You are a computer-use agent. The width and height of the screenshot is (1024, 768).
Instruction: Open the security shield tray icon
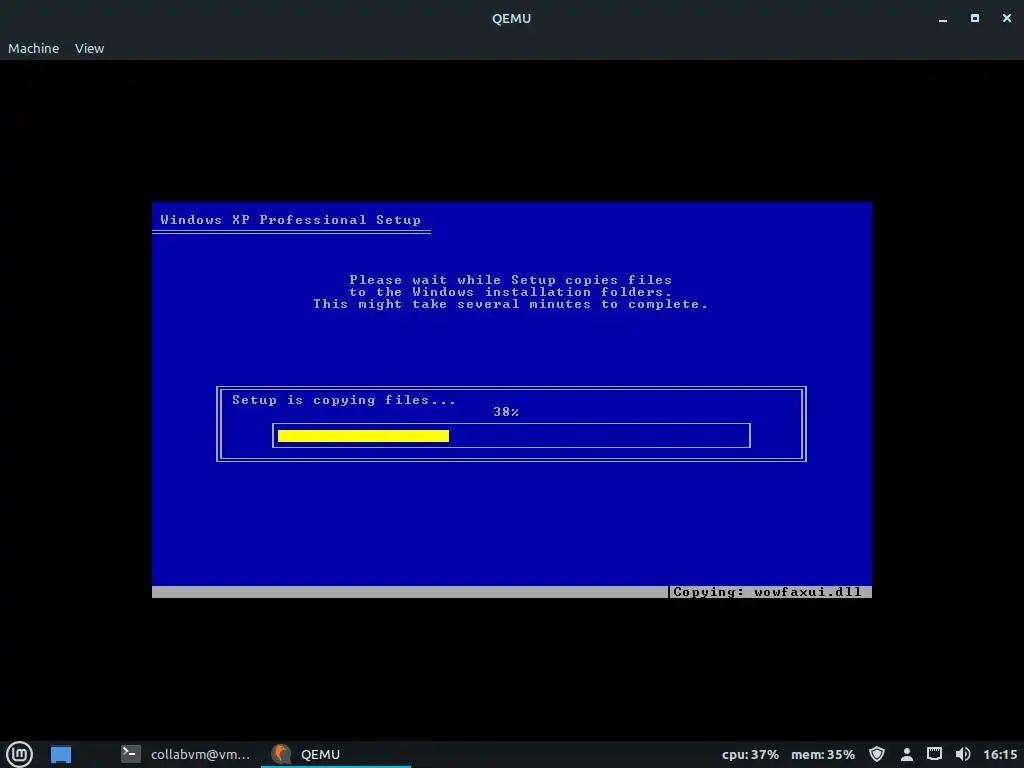tap(877, 754)
